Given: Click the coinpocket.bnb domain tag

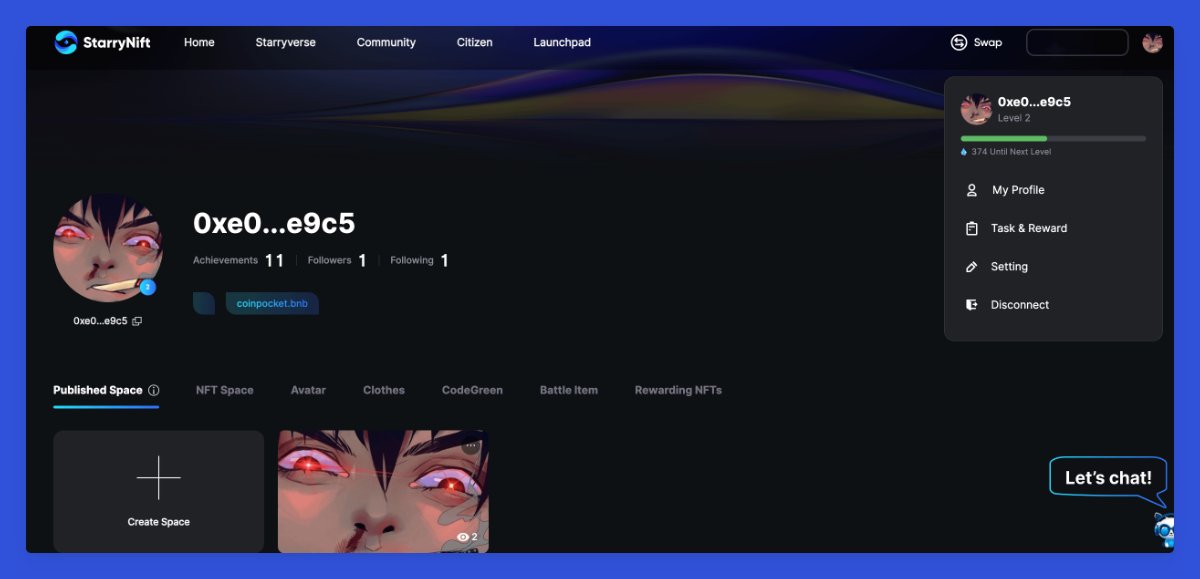Looking at the screenshot, I should point(272,303).
